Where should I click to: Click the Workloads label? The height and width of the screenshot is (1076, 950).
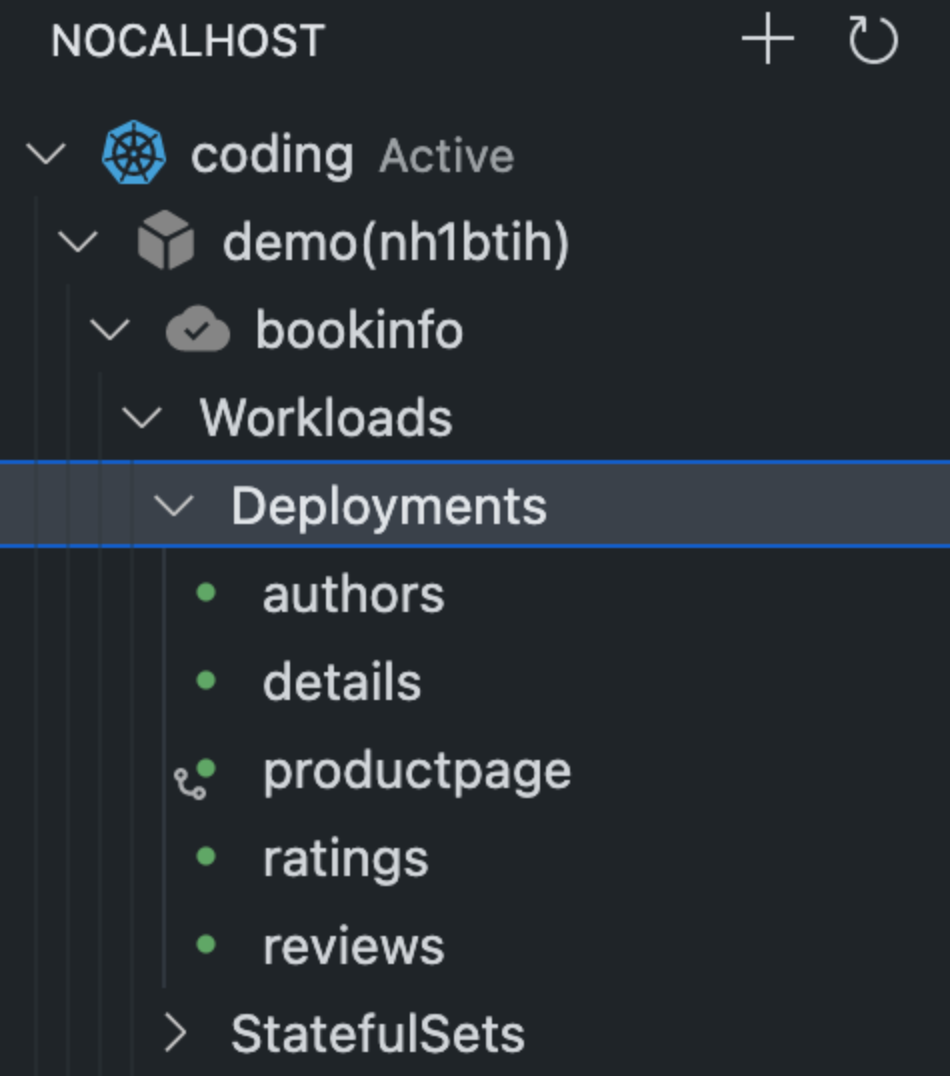[326, 417]
